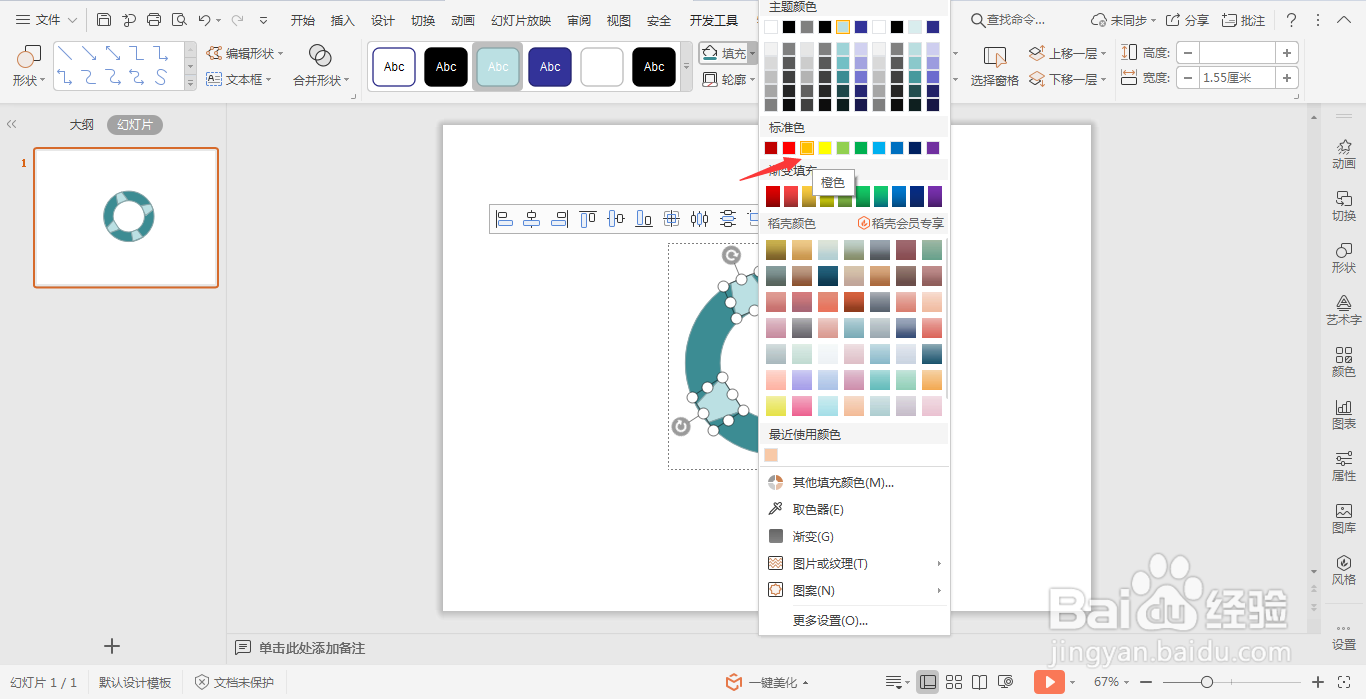The height and width of the screenshot is (699, 1366).
Task: Click 一键美化 beautify button
Action: [767, 682]
